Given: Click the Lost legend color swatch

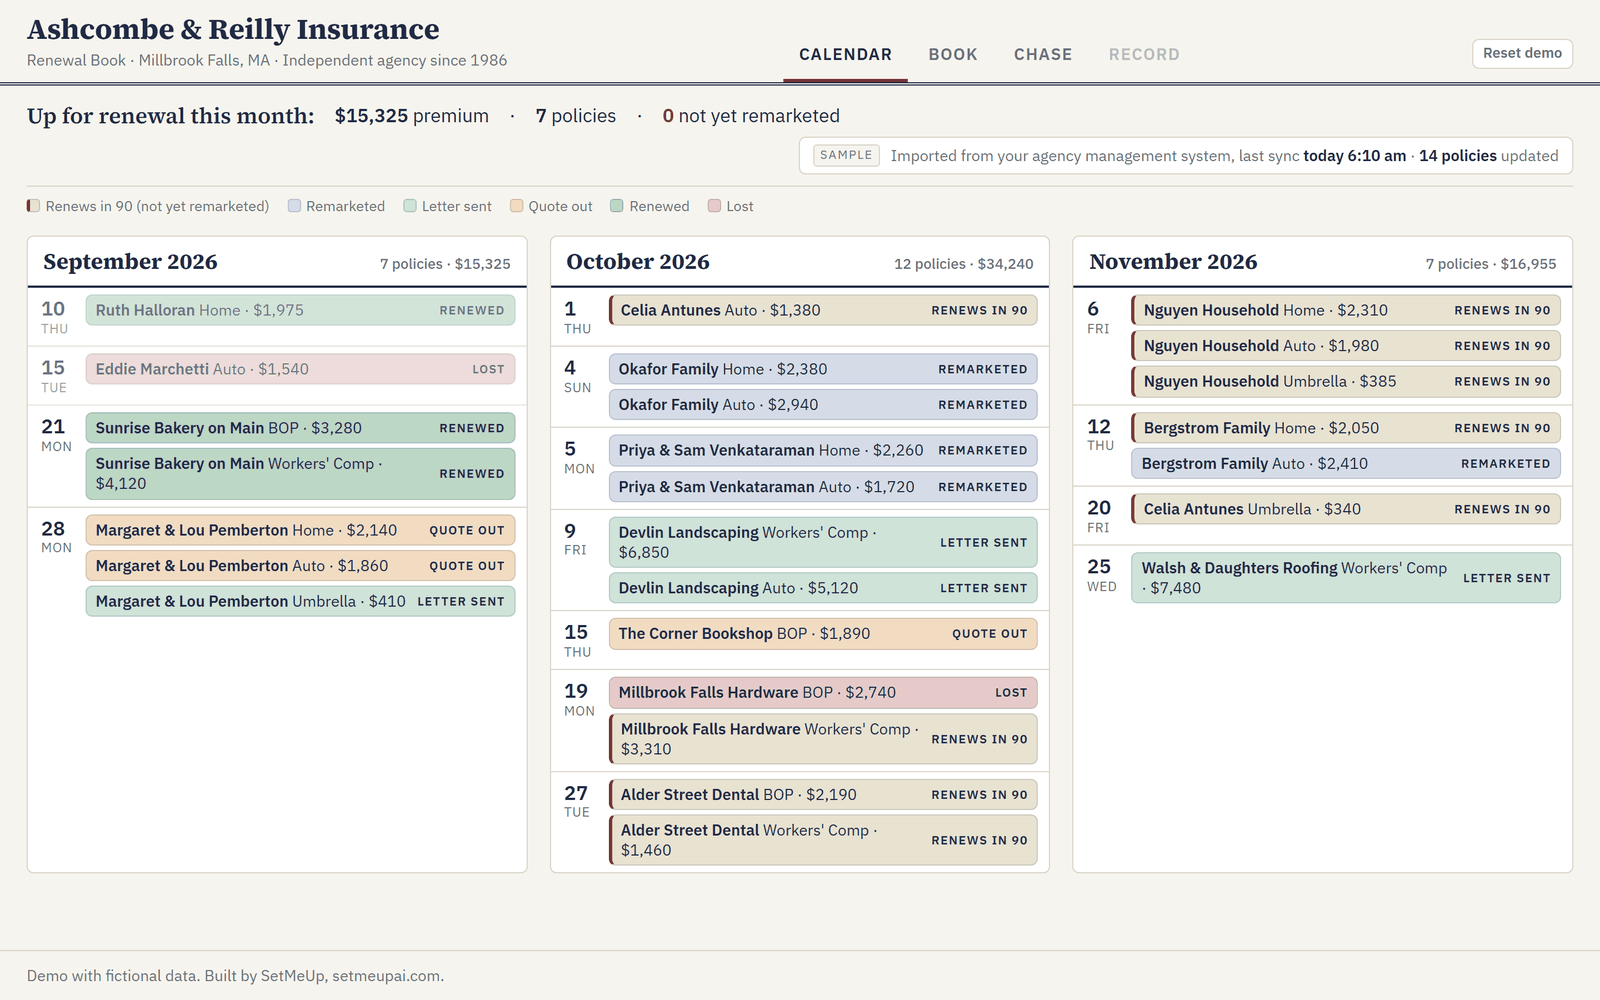Looking at the screenshot, I should pyautogui.click(x=714, y=206).
